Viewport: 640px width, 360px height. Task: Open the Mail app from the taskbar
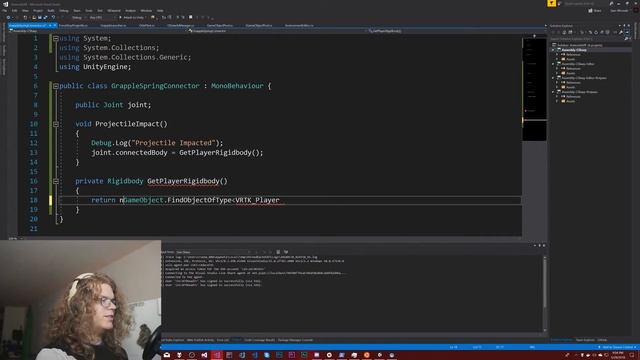(167, 355)
